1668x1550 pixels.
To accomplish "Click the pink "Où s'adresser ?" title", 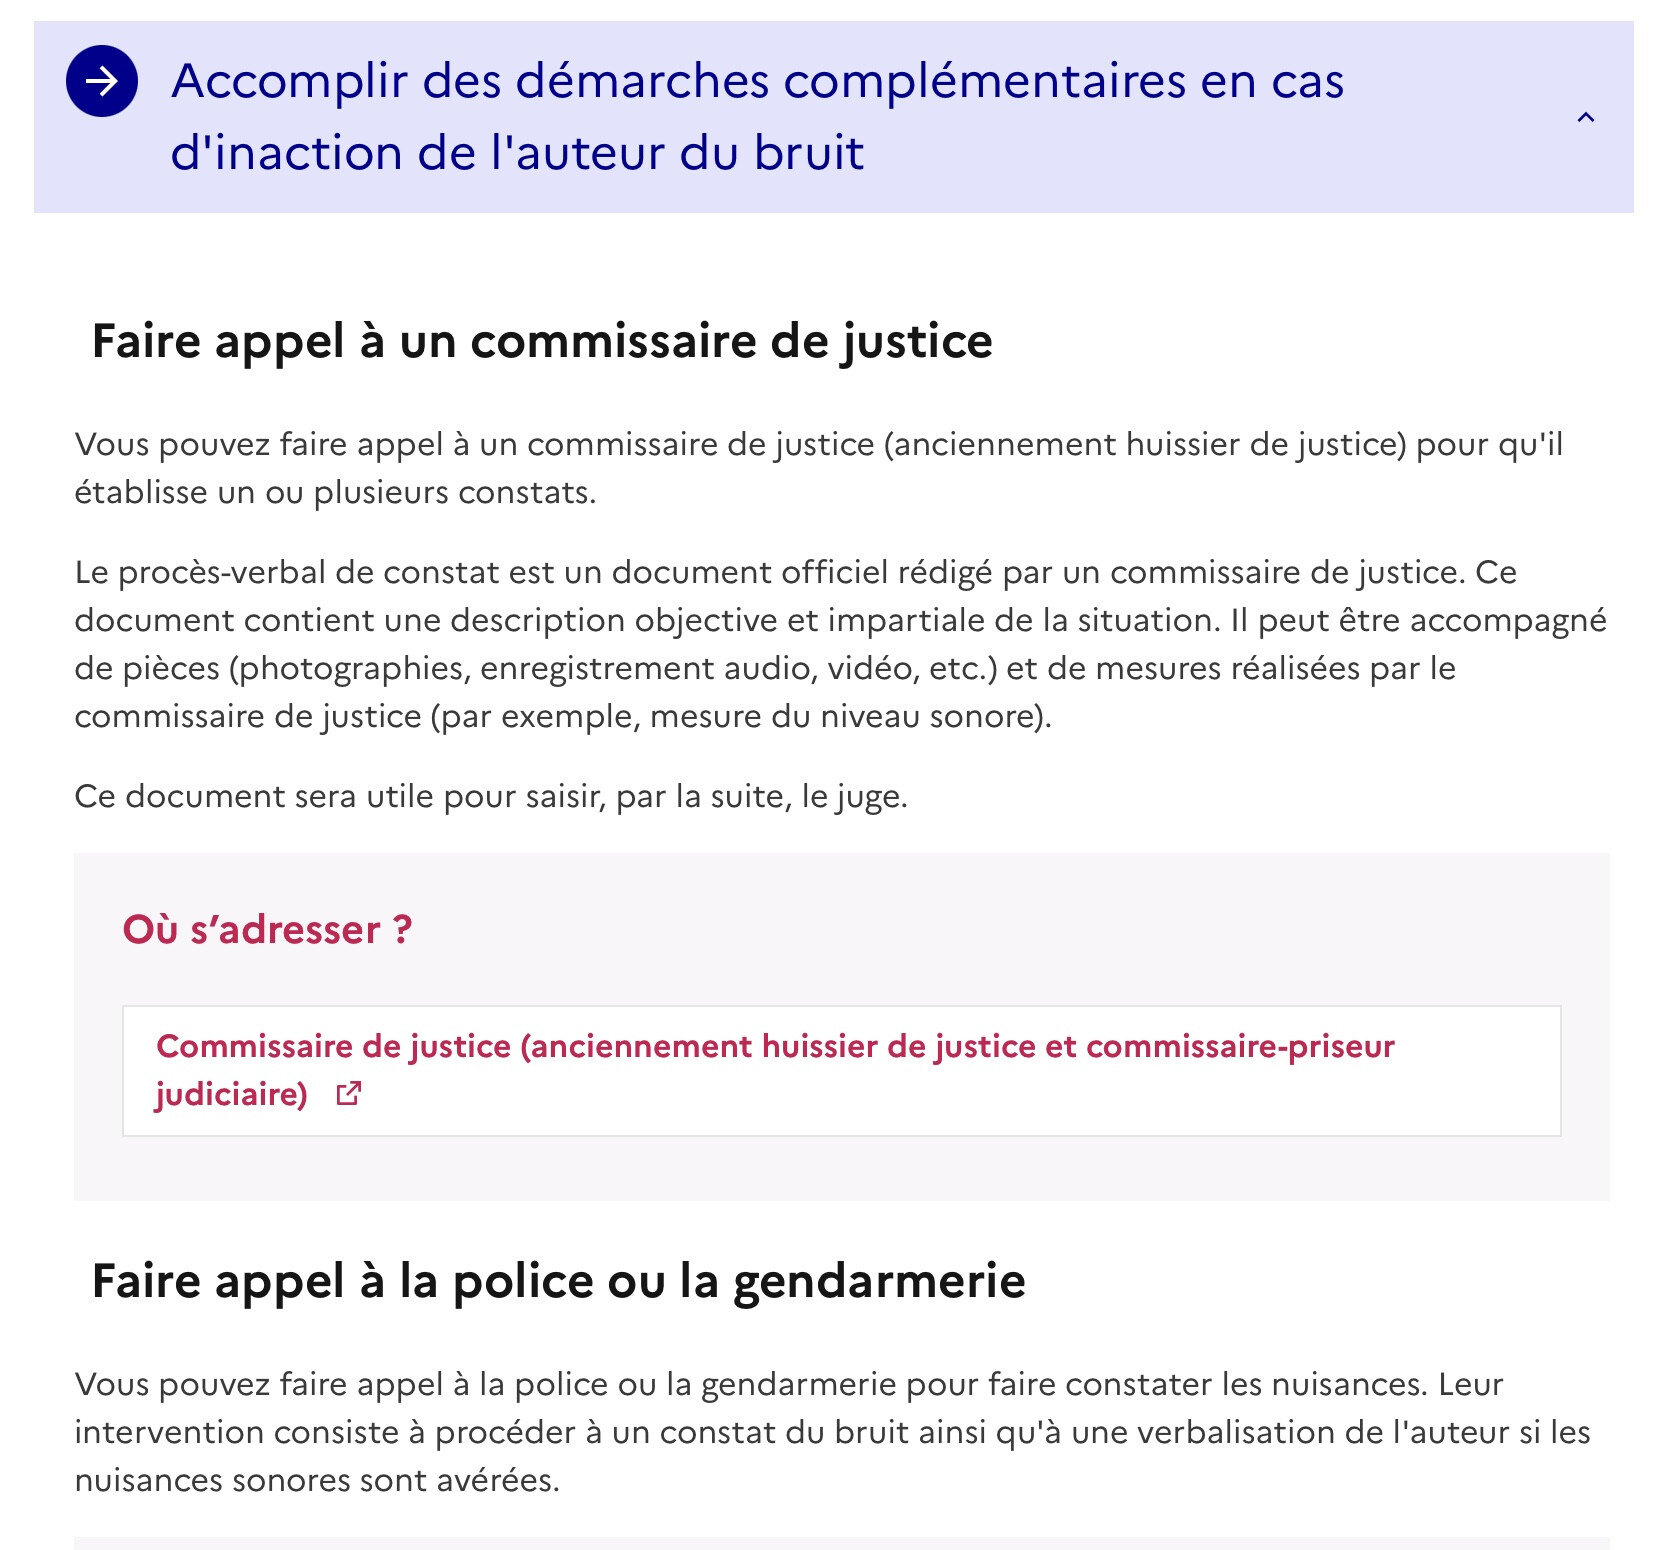I will [x=267, y=930].
